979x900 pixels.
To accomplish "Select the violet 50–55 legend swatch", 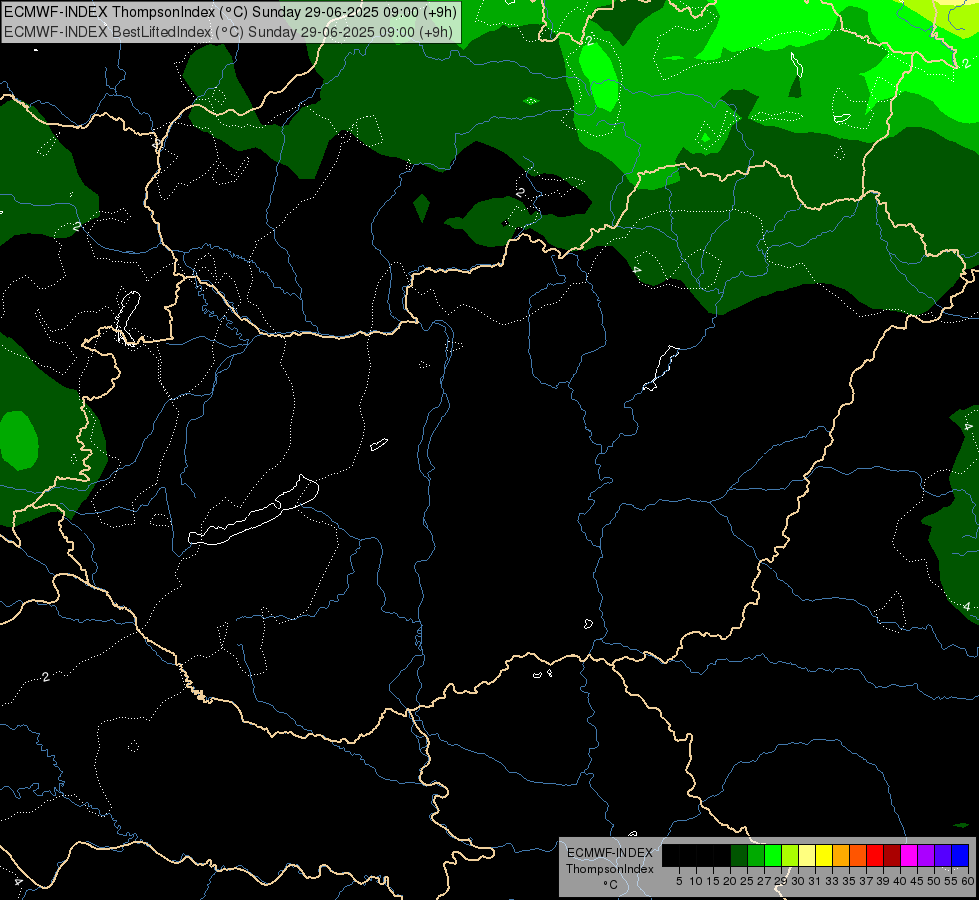I will coord(943,855).
